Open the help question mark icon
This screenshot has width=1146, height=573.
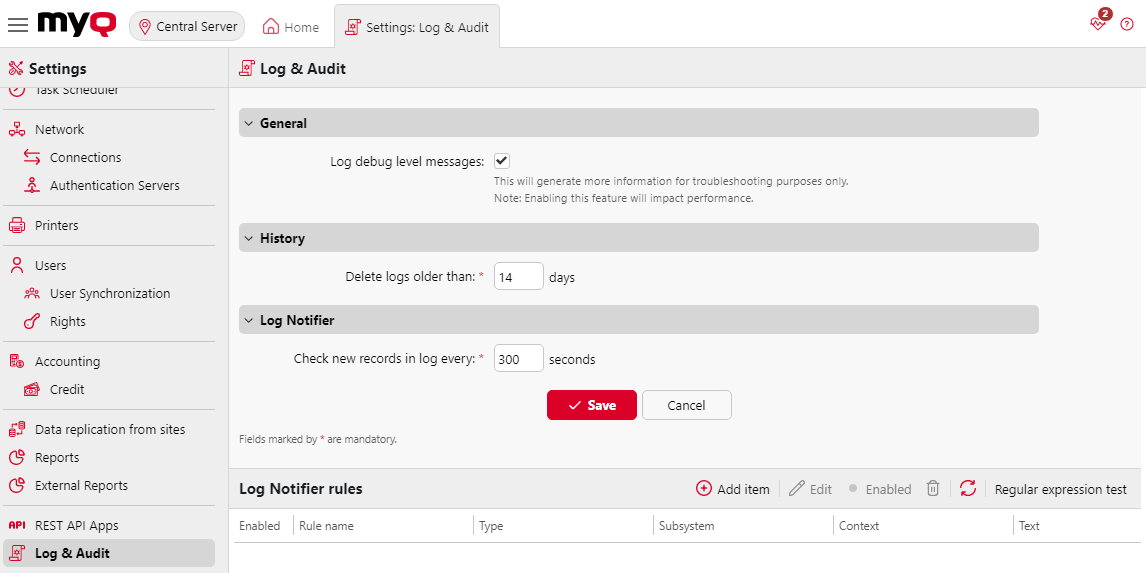[1127, 25]
